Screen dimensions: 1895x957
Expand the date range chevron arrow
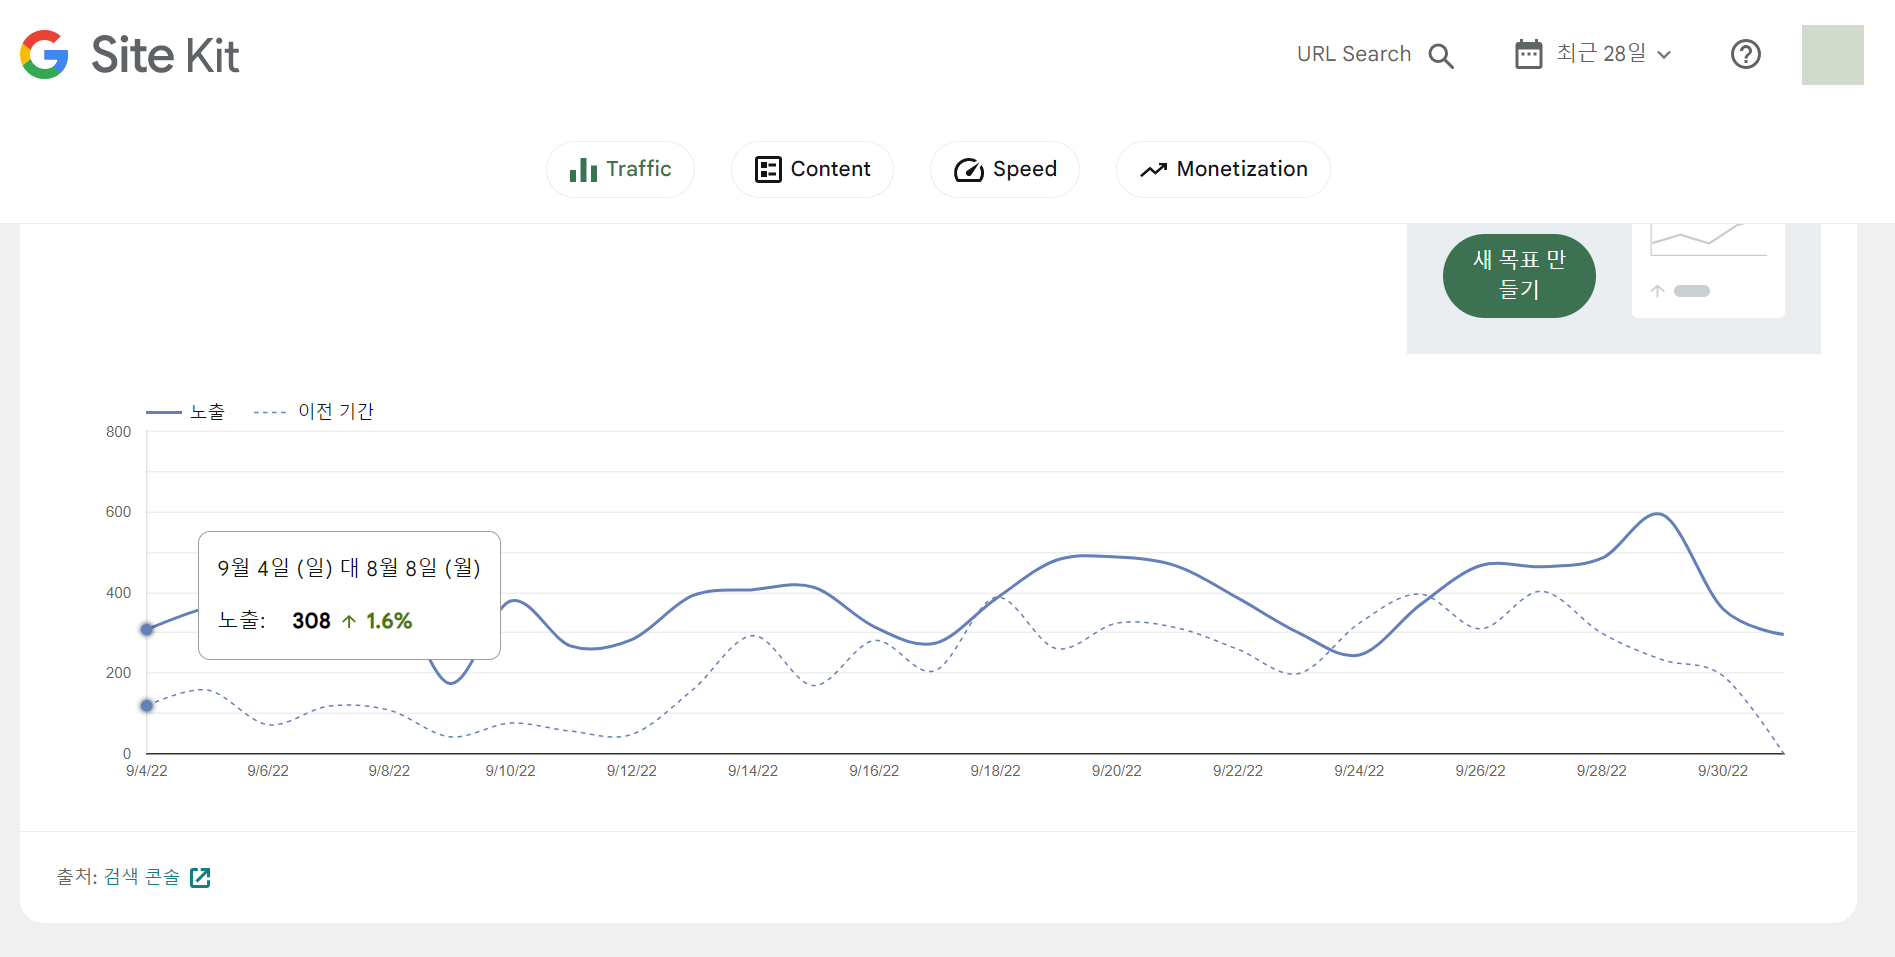click(x=1664, y=55)
